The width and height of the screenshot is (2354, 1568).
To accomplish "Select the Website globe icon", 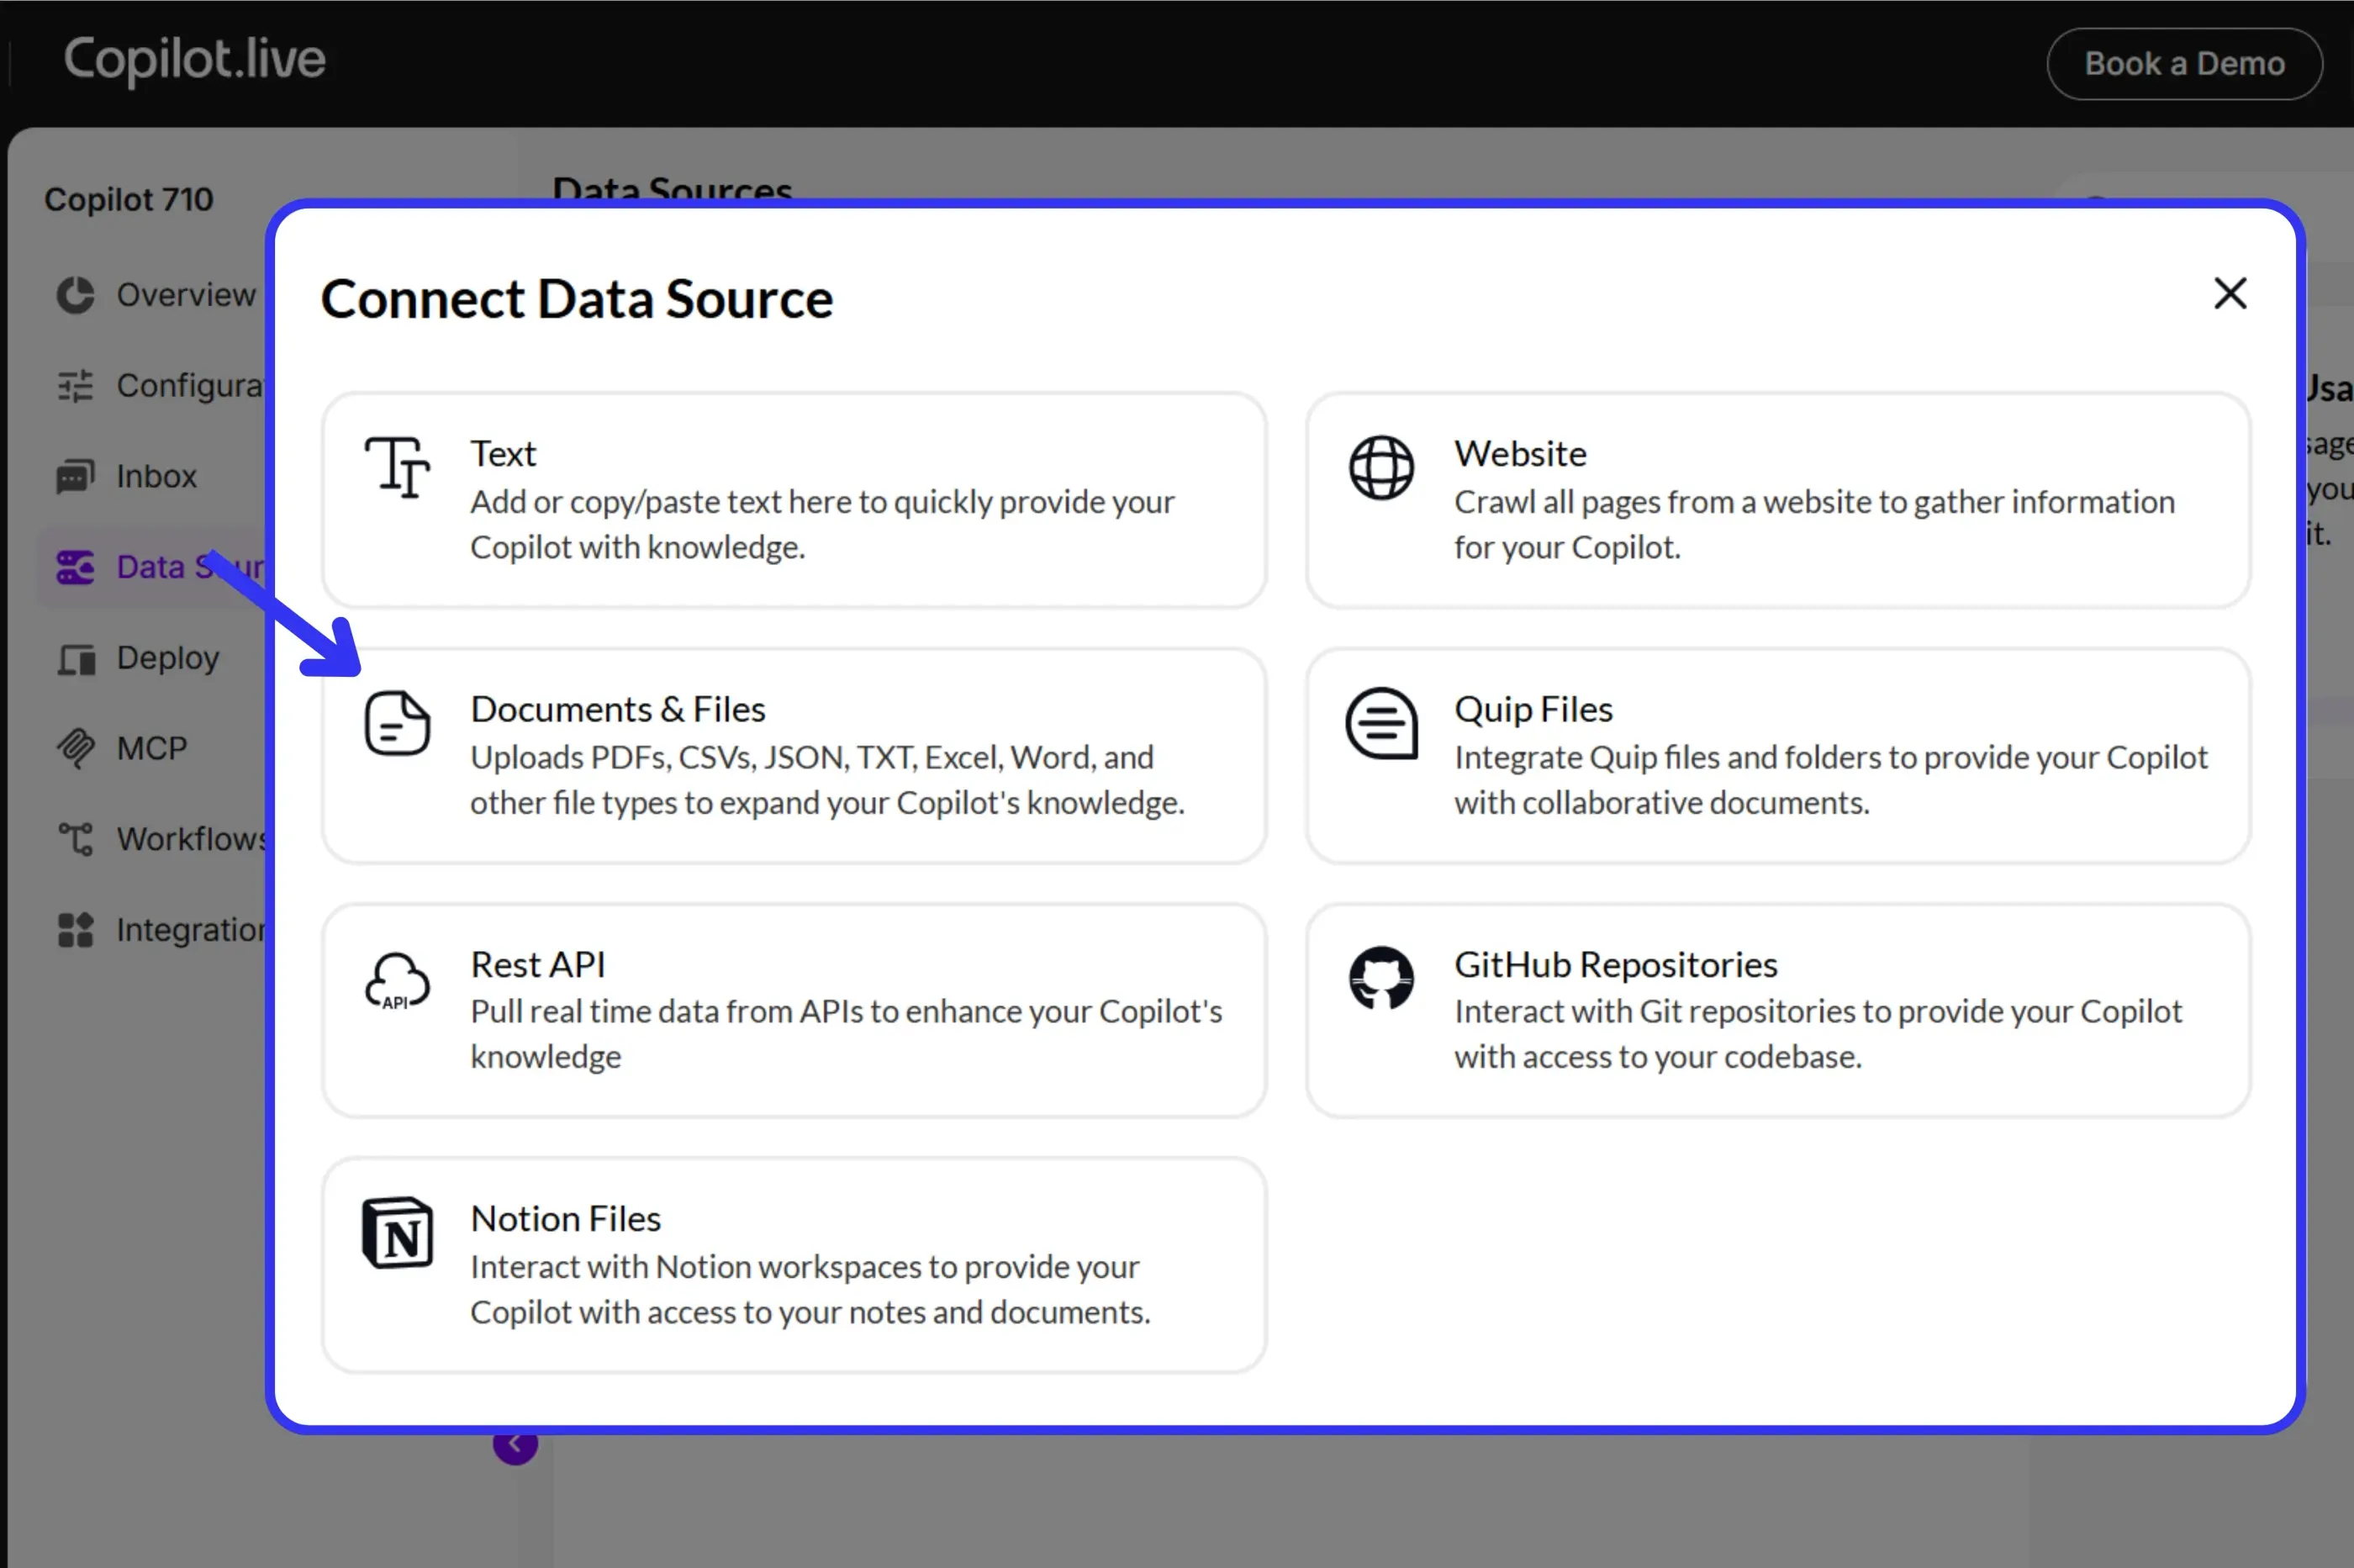I will click(1381, 468).
